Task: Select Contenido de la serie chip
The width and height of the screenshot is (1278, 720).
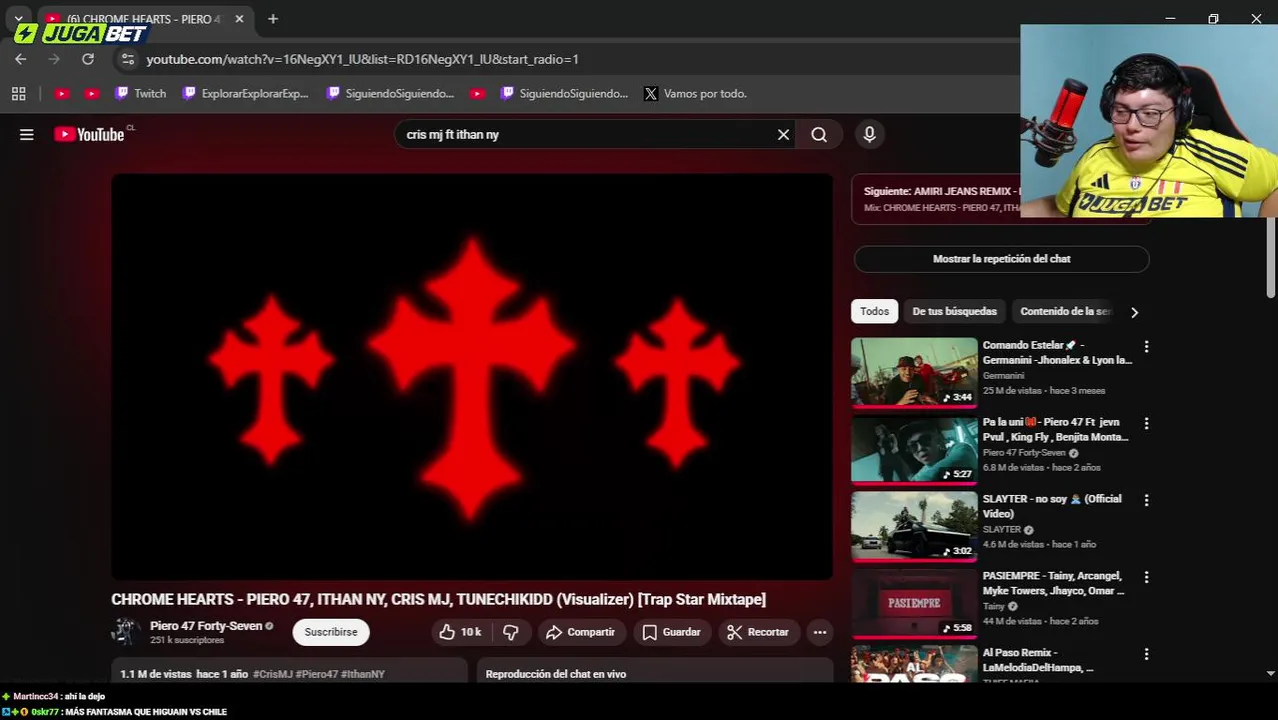Action: [x=1066, y=311]
